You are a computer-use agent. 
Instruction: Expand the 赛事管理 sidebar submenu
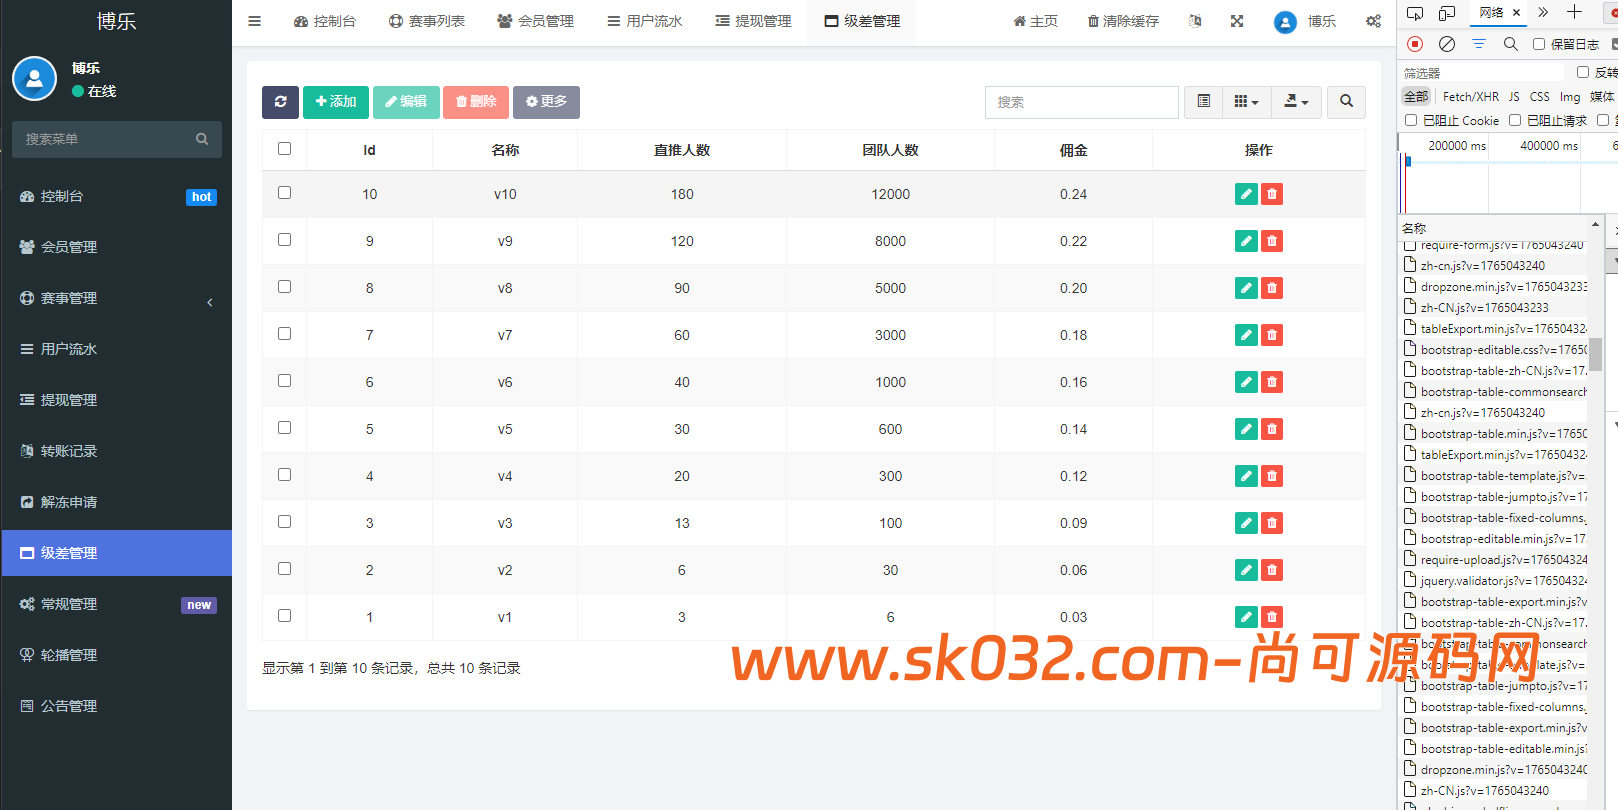point(117,298)
